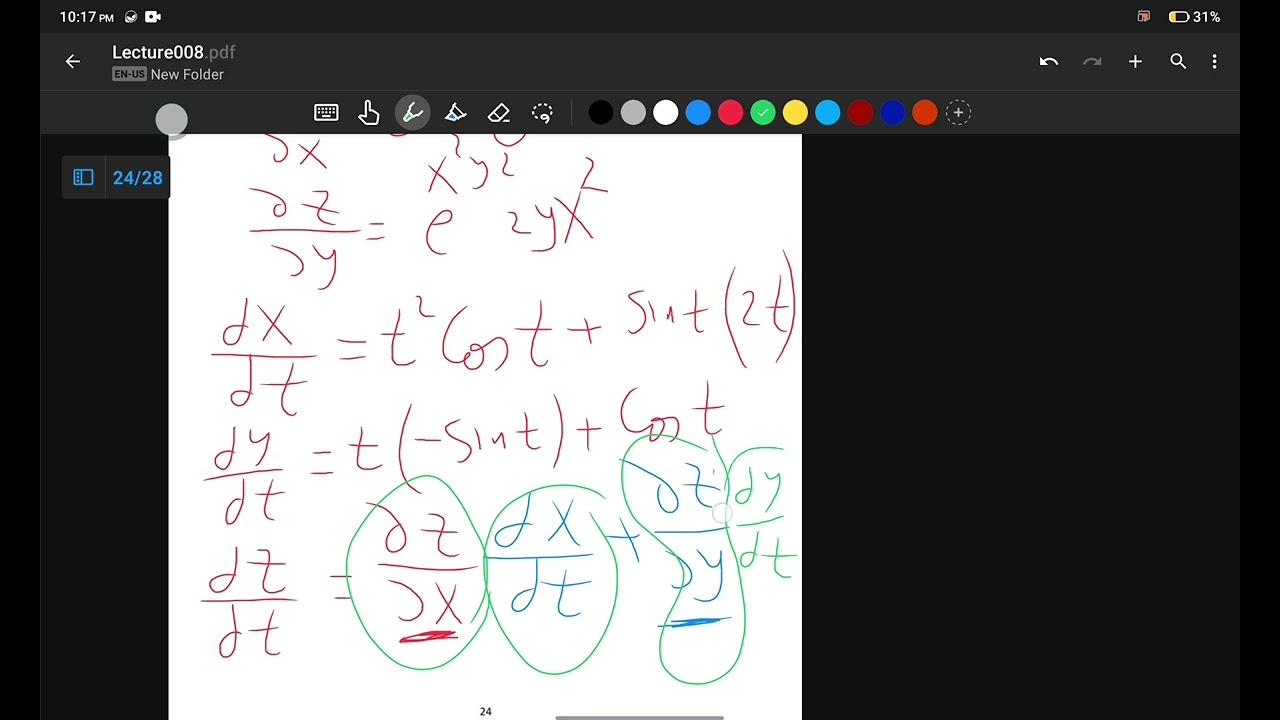Screen dimensions: 1280x720
Task: Pick the orange-red color swatch
Action: coord(925,113)
